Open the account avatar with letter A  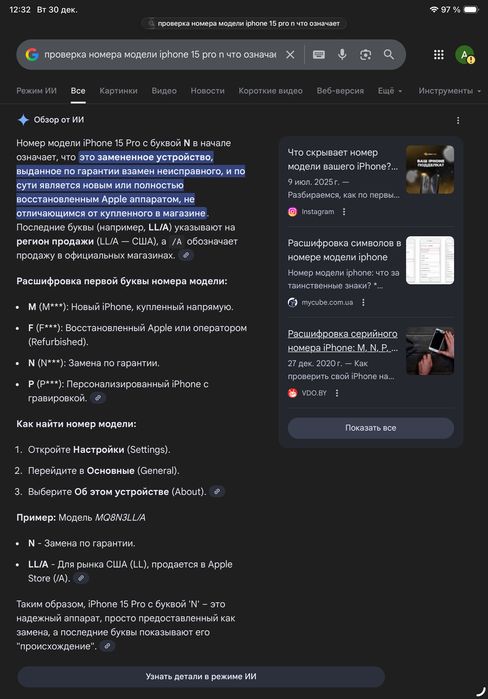(x=465, y=54)
